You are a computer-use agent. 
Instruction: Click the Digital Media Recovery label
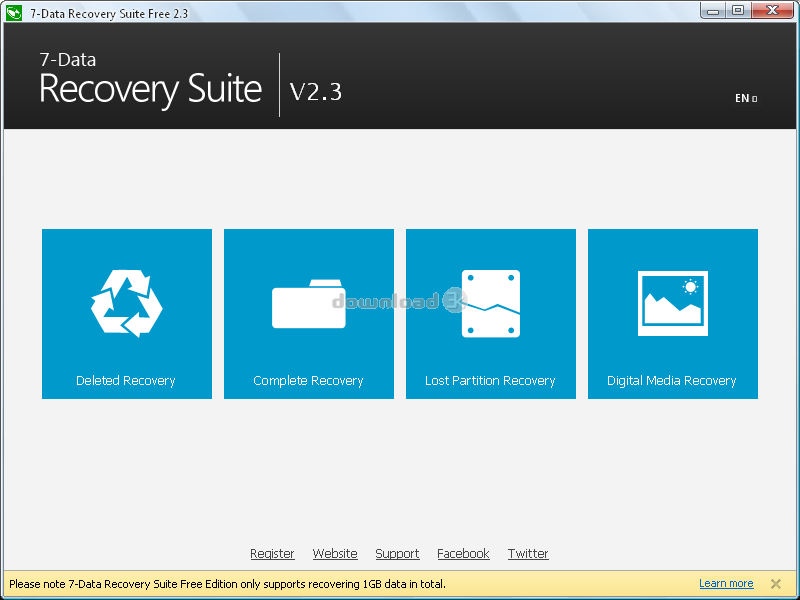click(671, 381)
